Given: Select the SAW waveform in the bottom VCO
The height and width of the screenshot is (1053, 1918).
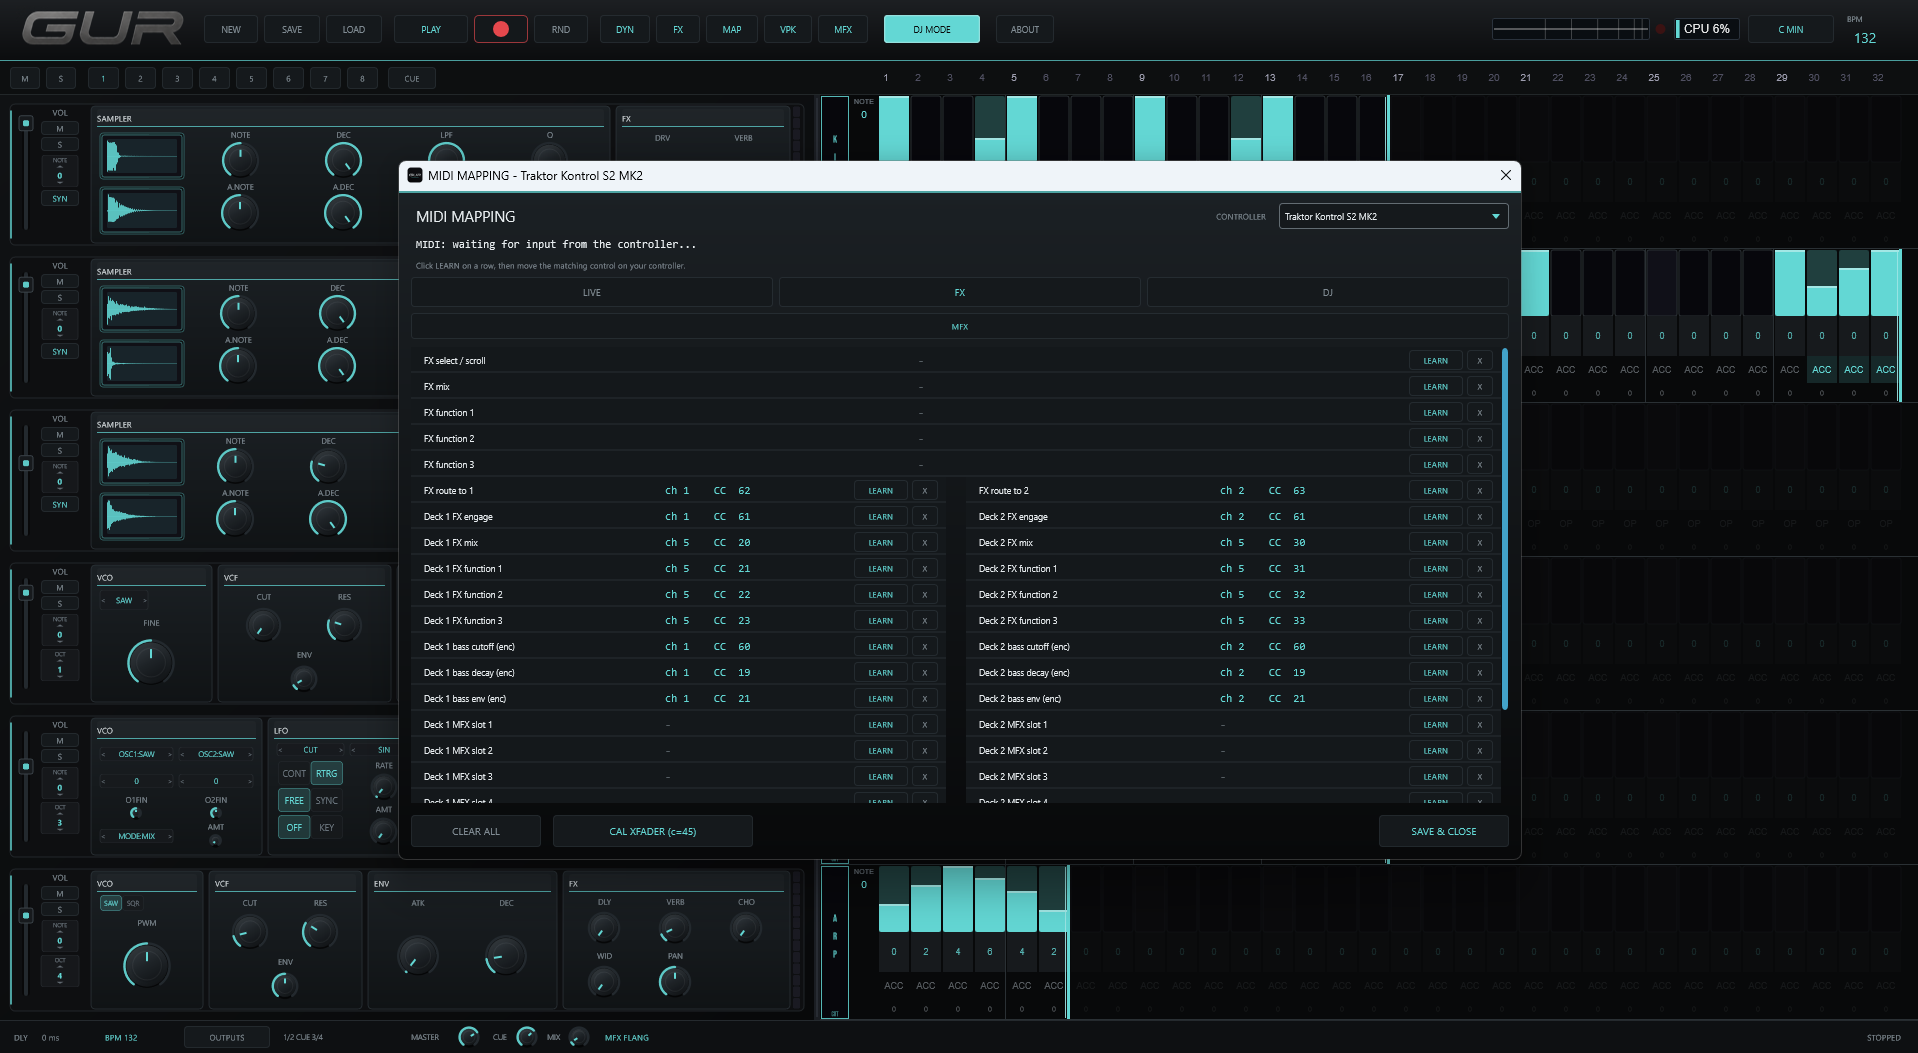Looking at the screenshot, I should pos(111,903).
